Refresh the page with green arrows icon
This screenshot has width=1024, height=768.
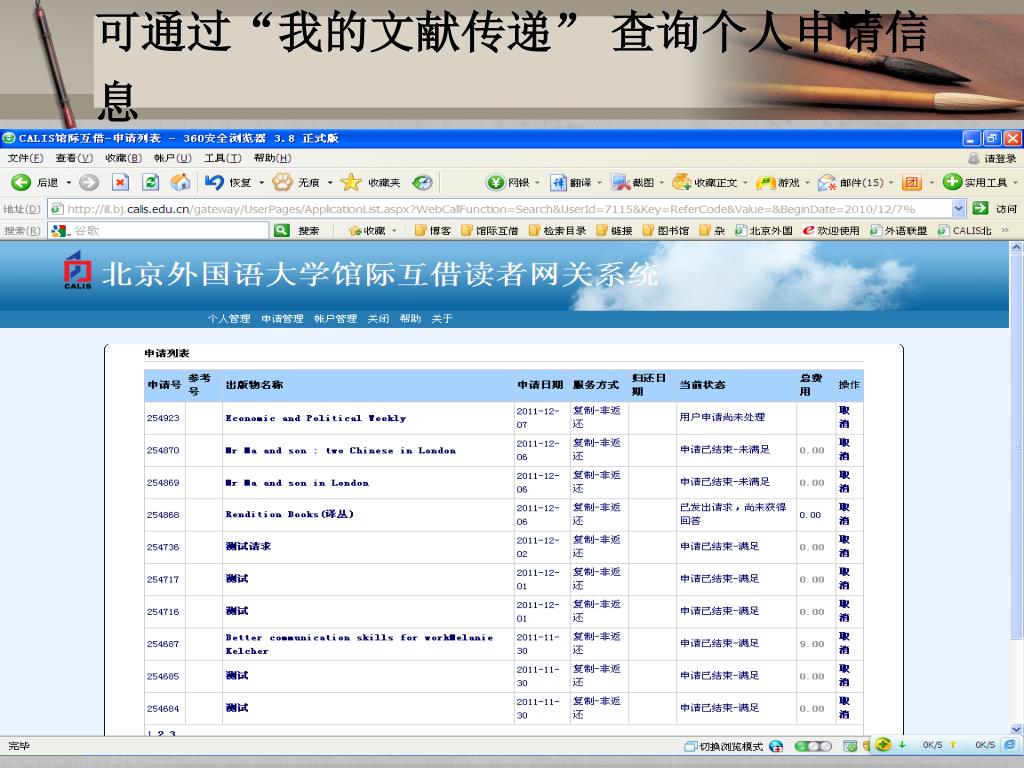pyautogui.click(x=151, y=182)
